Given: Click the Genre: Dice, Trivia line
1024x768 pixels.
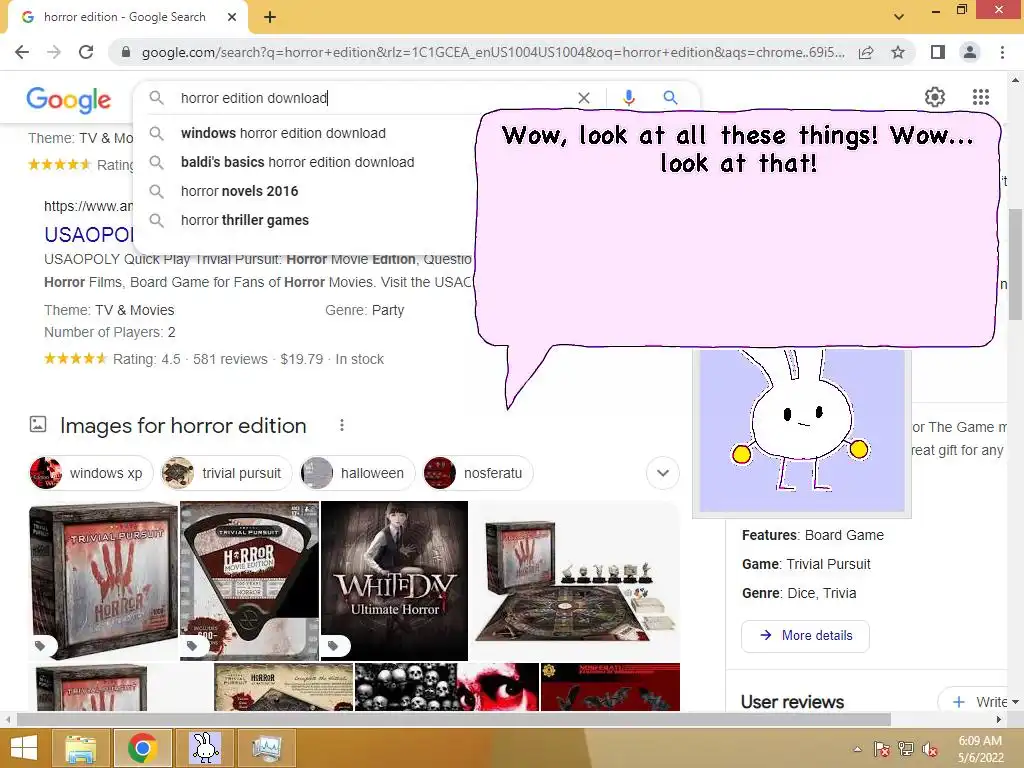Looking at the screenshot, I should [799, 593].
